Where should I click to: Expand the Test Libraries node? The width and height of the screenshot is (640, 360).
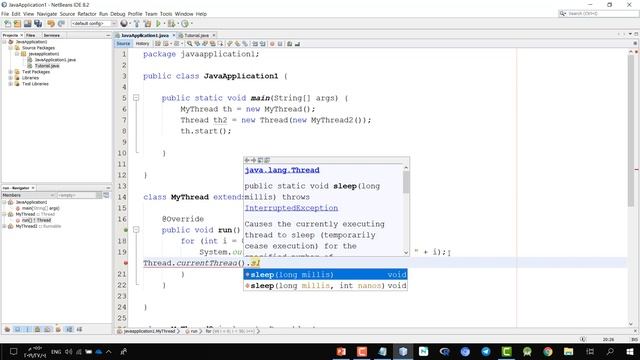(11, 84)
